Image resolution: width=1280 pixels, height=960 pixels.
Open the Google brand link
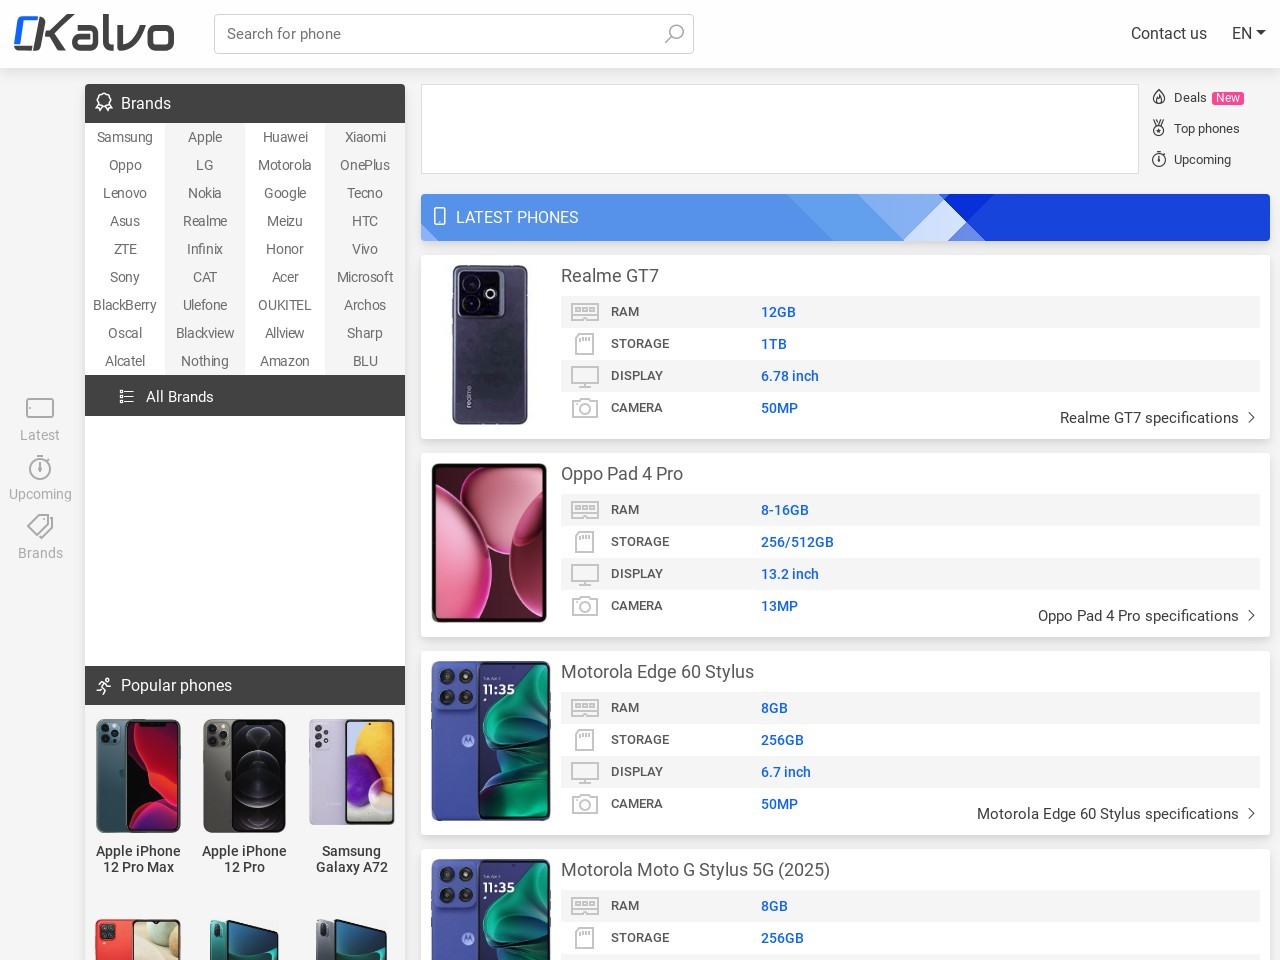tap(285, 193)
